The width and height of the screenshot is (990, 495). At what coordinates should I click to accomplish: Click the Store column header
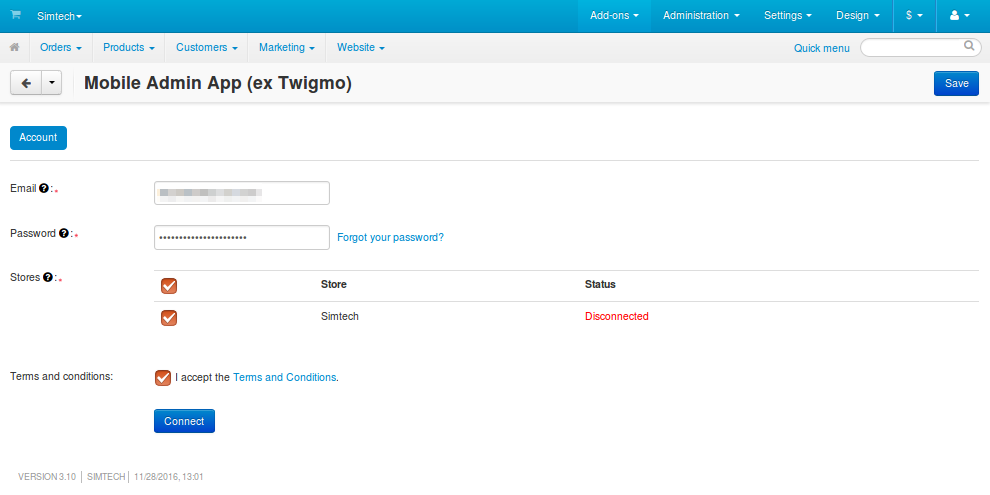pos(334,284)
